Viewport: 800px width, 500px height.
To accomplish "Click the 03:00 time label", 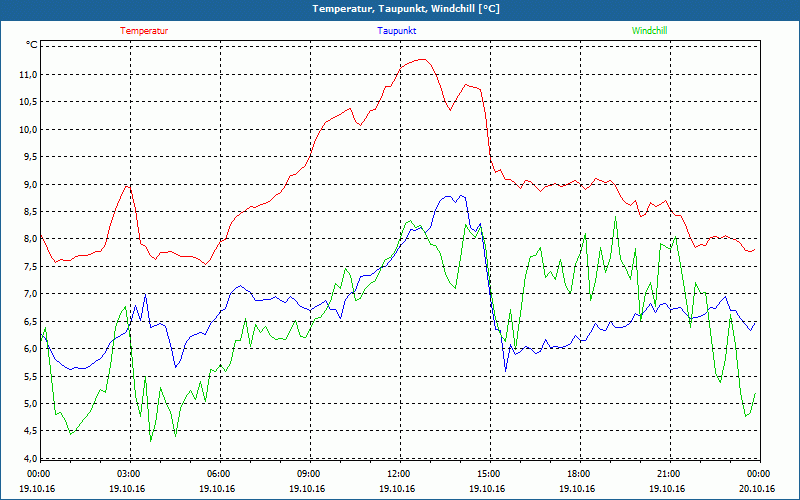I will (128, 474).
